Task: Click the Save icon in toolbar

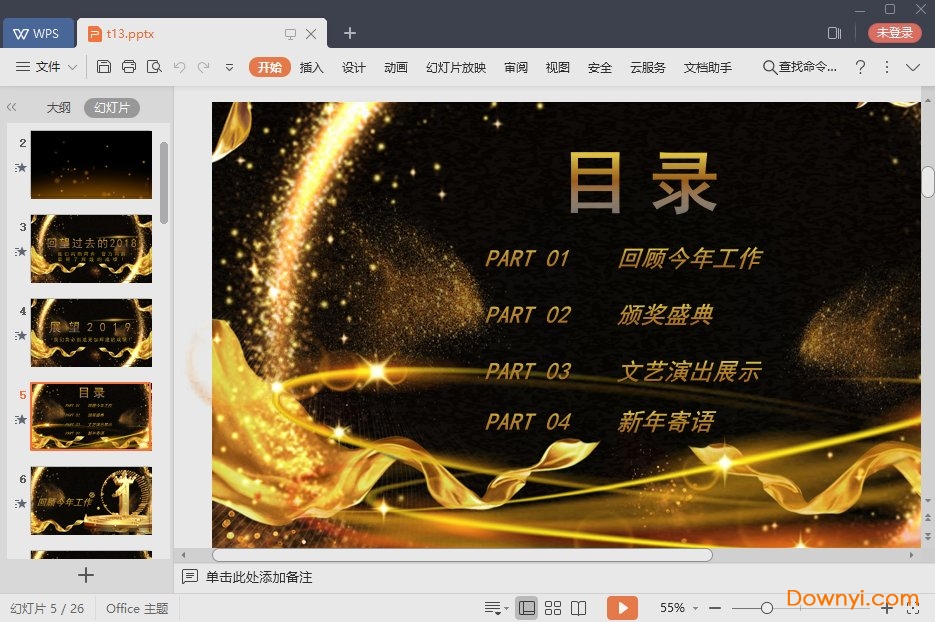Action: point(104,67)
